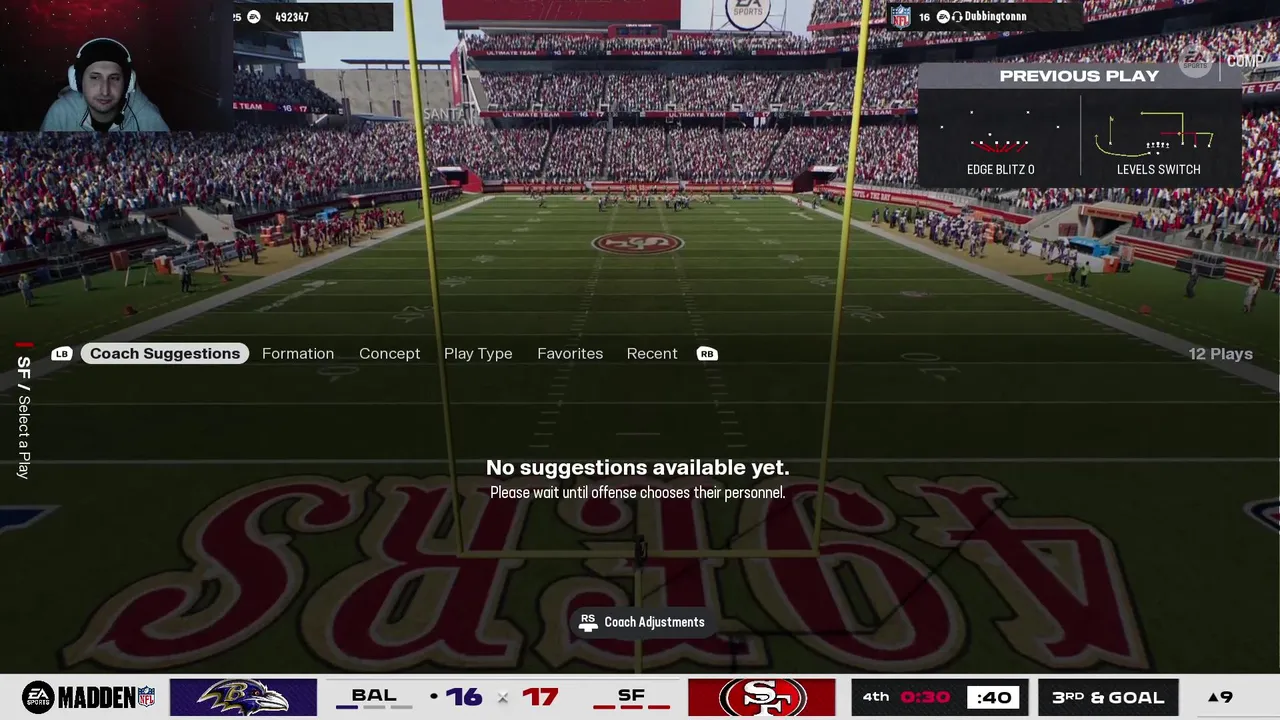Click the 492347 coin balance
This screenshot has height=720, width=1280.
tap(291, 17)
